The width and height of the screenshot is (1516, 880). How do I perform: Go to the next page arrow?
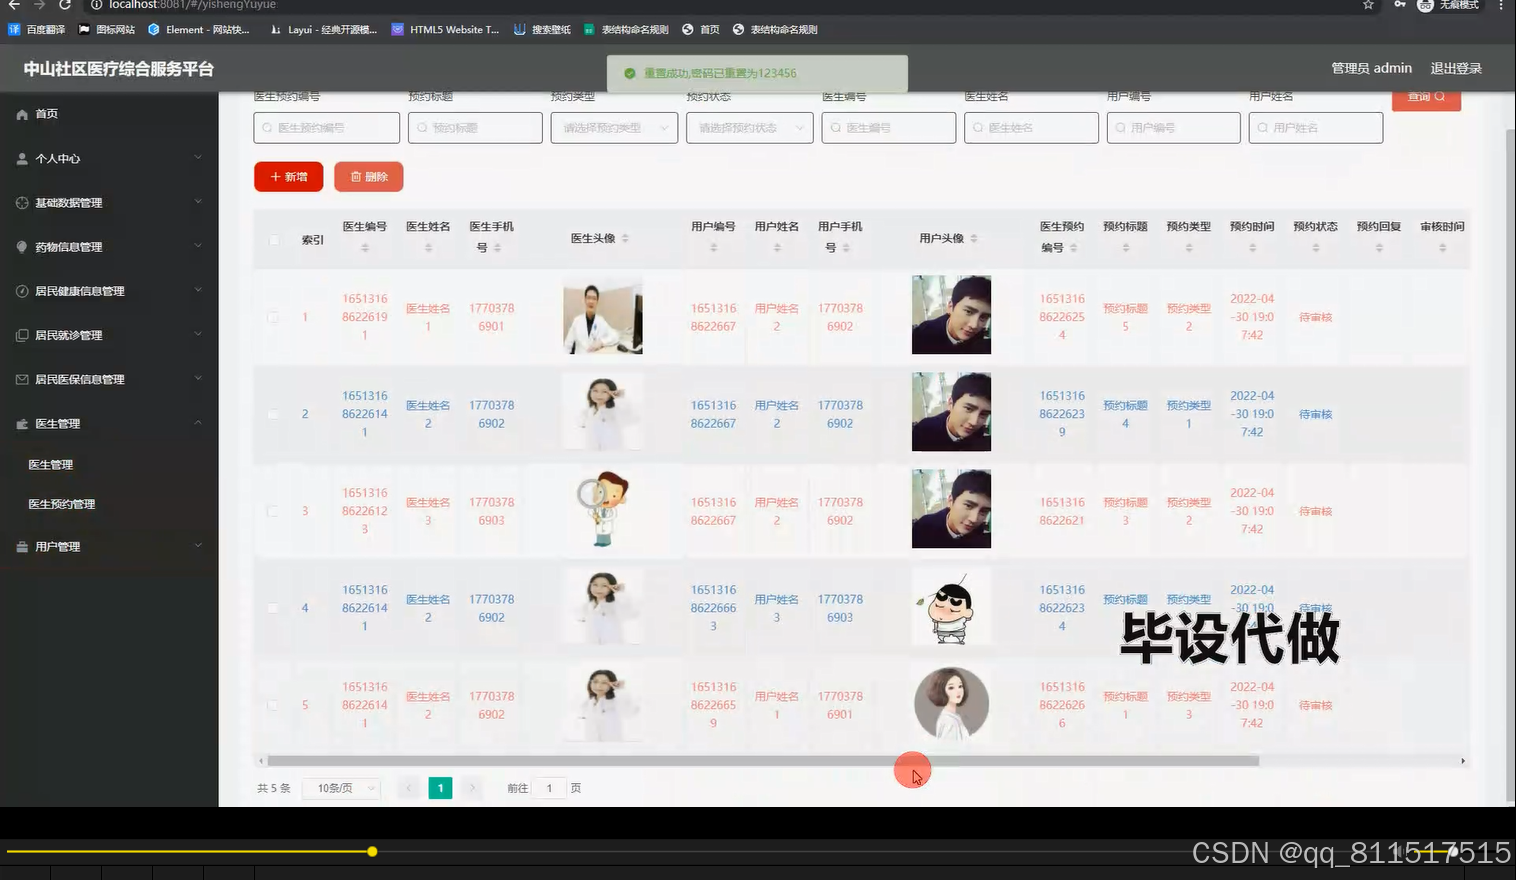(x=472, y=788)
